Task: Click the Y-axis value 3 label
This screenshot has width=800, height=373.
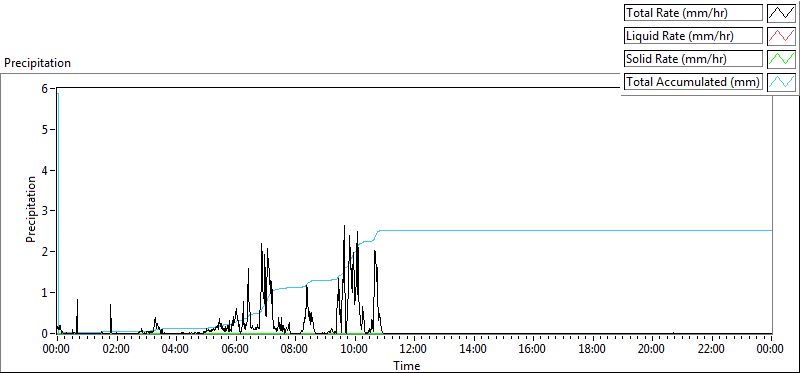Action: 45,211
